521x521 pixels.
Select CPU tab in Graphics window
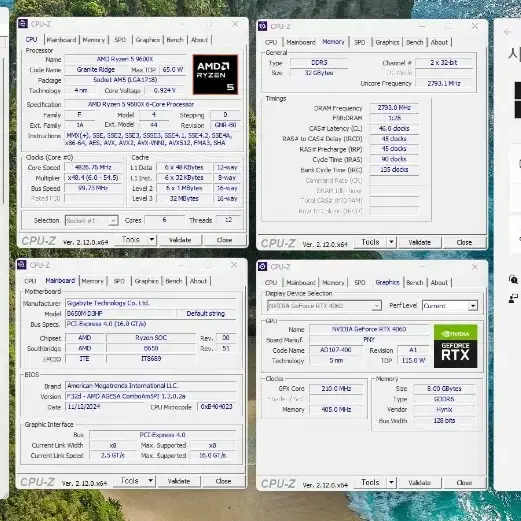pos(271,283)
